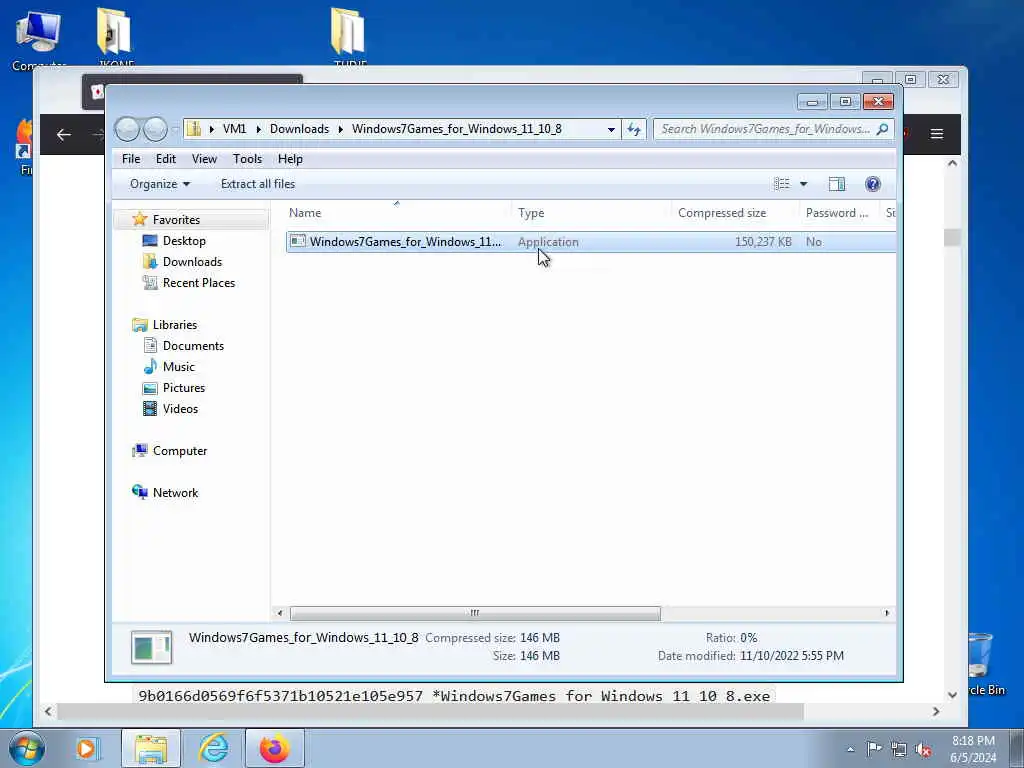Image resolution: width=1024 pixels, height=768 pixels.
Task: Open the Music library
Action: tap(178, 366)
